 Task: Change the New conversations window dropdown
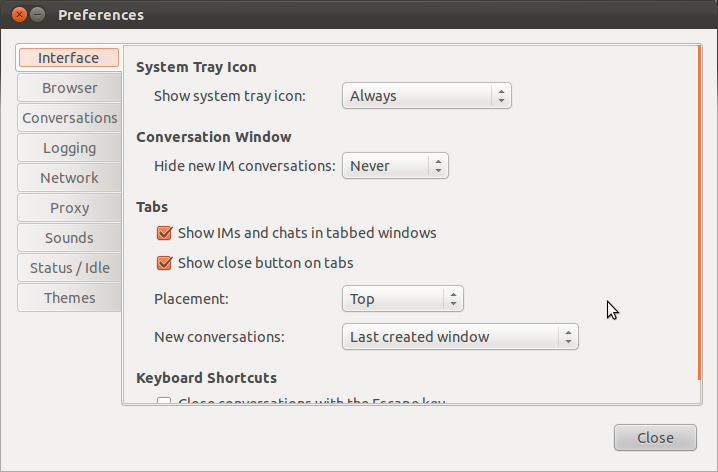tap(460, 337)
